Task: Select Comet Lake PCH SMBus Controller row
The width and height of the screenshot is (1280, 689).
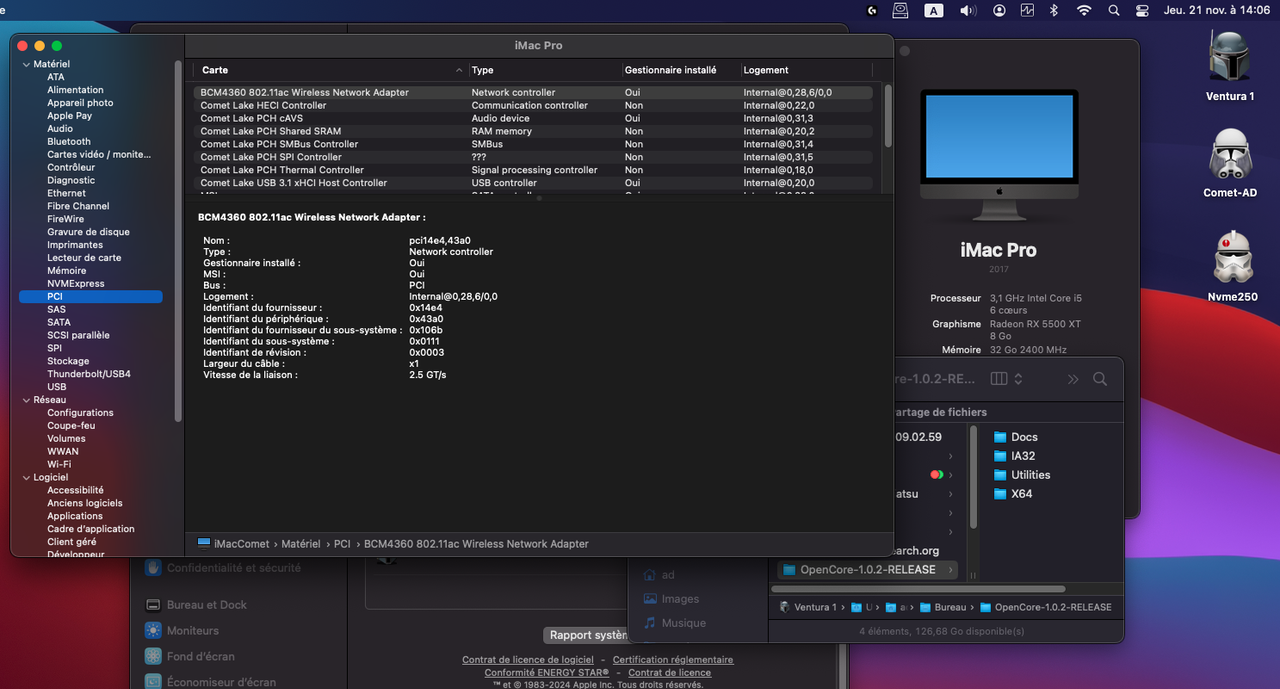Action: point(535,144)
